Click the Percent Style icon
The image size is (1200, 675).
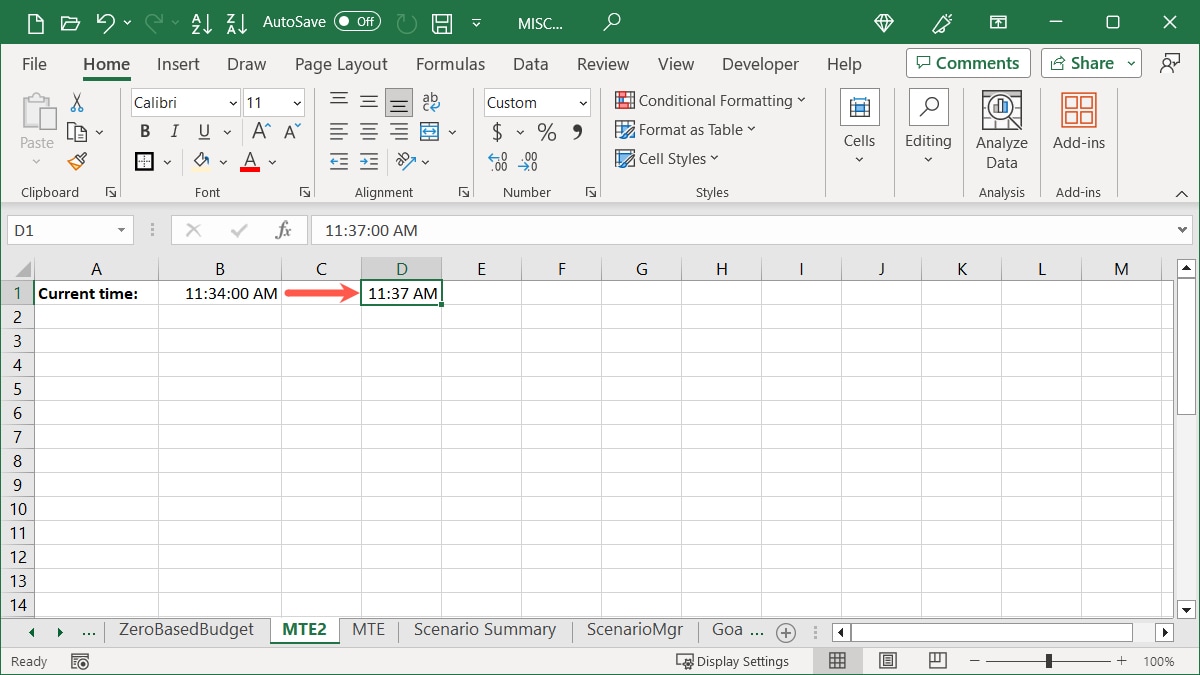[x=546, y=131]
